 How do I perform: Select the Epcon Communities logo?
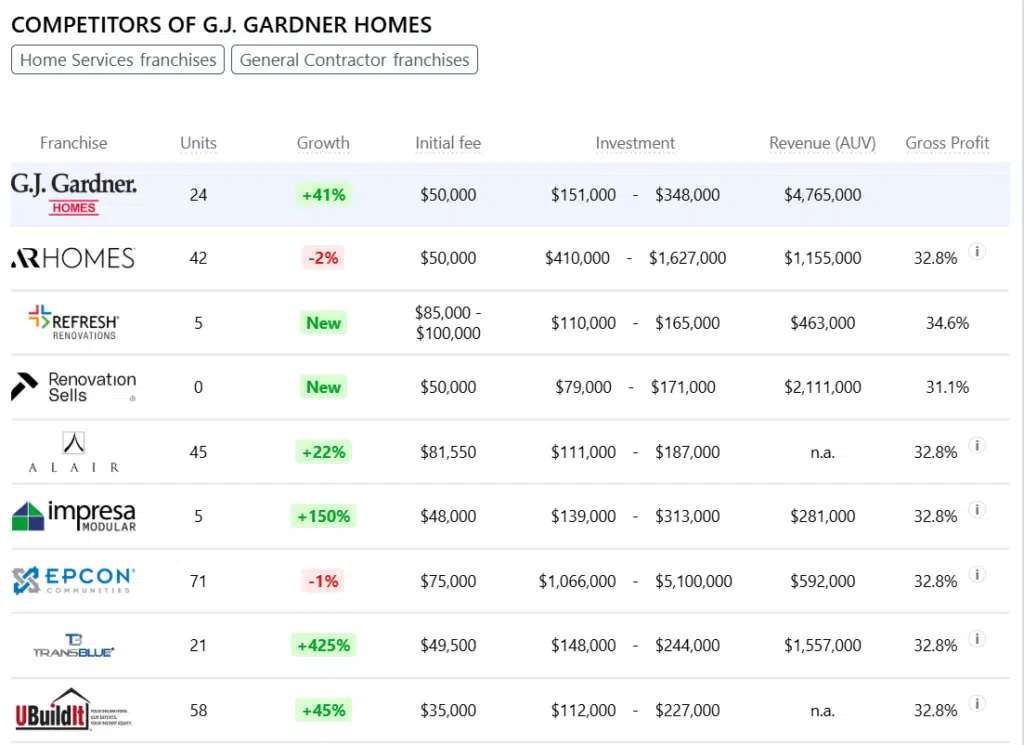pos(73,580)
